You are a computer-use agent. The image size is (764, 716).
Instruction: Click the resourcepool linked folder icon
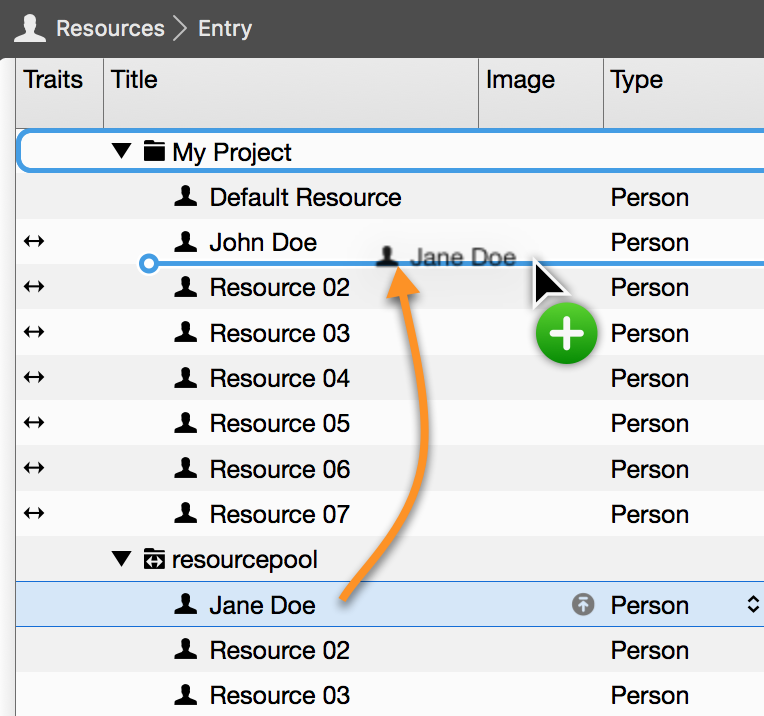[x=154, y=560]
